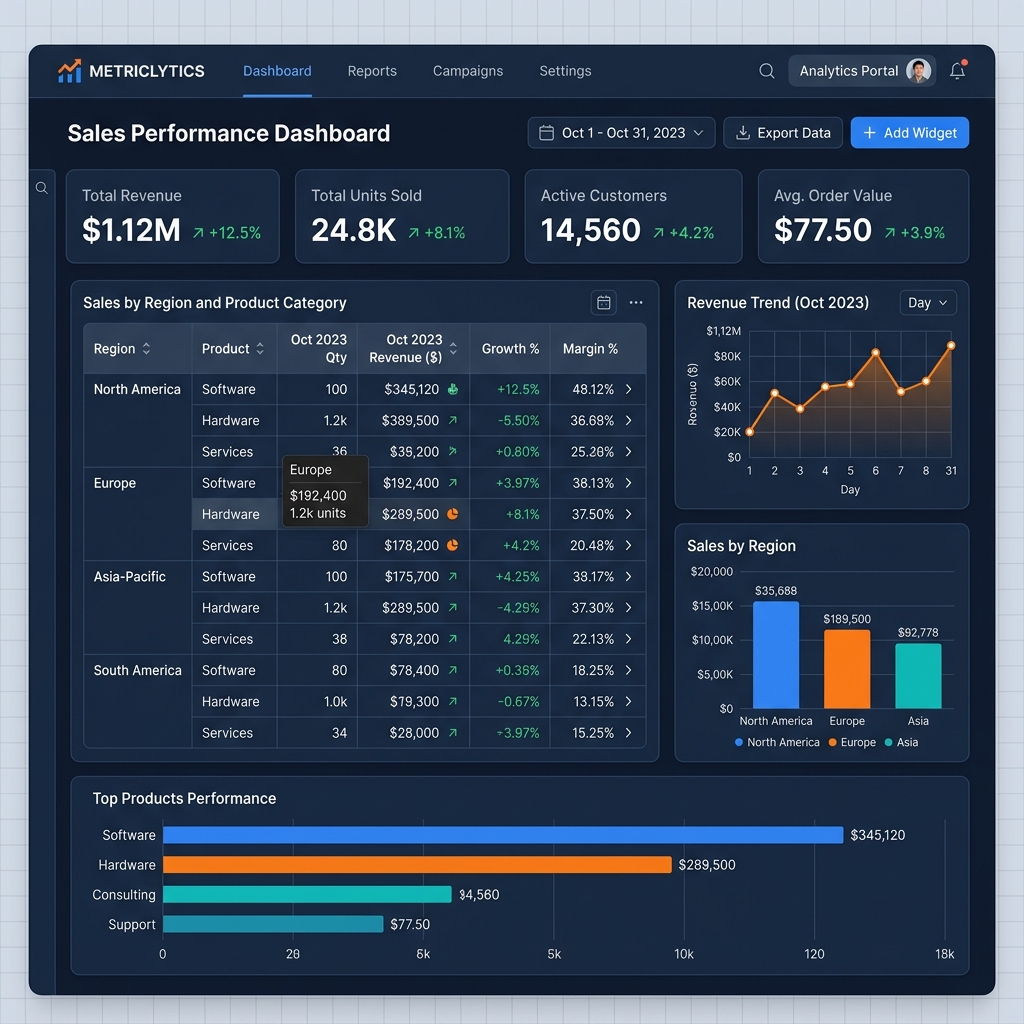This screenshot has width=1024, height=1024.
Task: Click the teal Asia legend dot
Action: click(x=888, y=743)
